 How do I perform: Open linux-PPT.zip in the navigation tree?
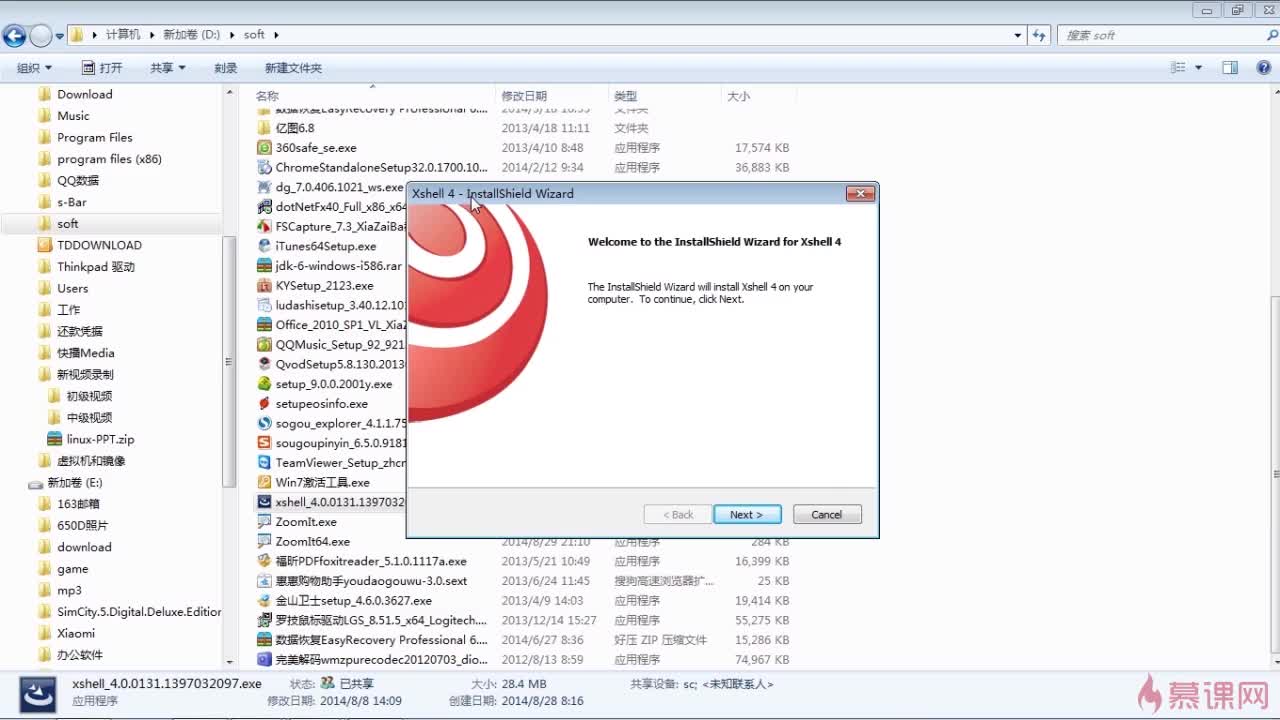coord(100,439)
